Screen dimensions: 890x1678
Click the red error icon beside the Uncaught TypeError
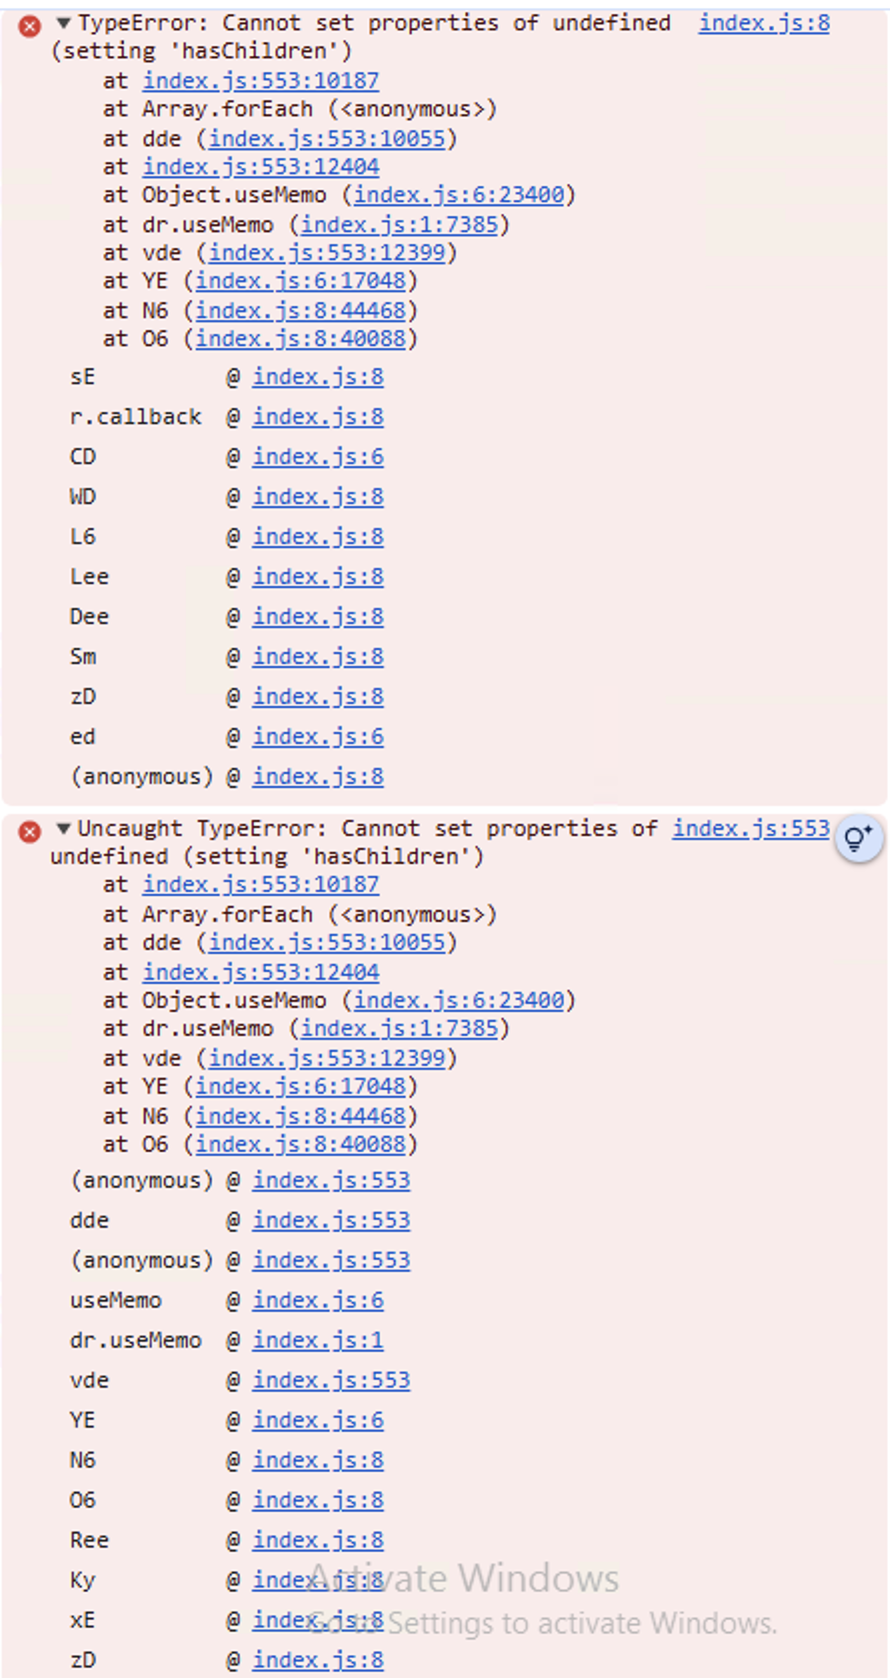click(x=30, y=831)
